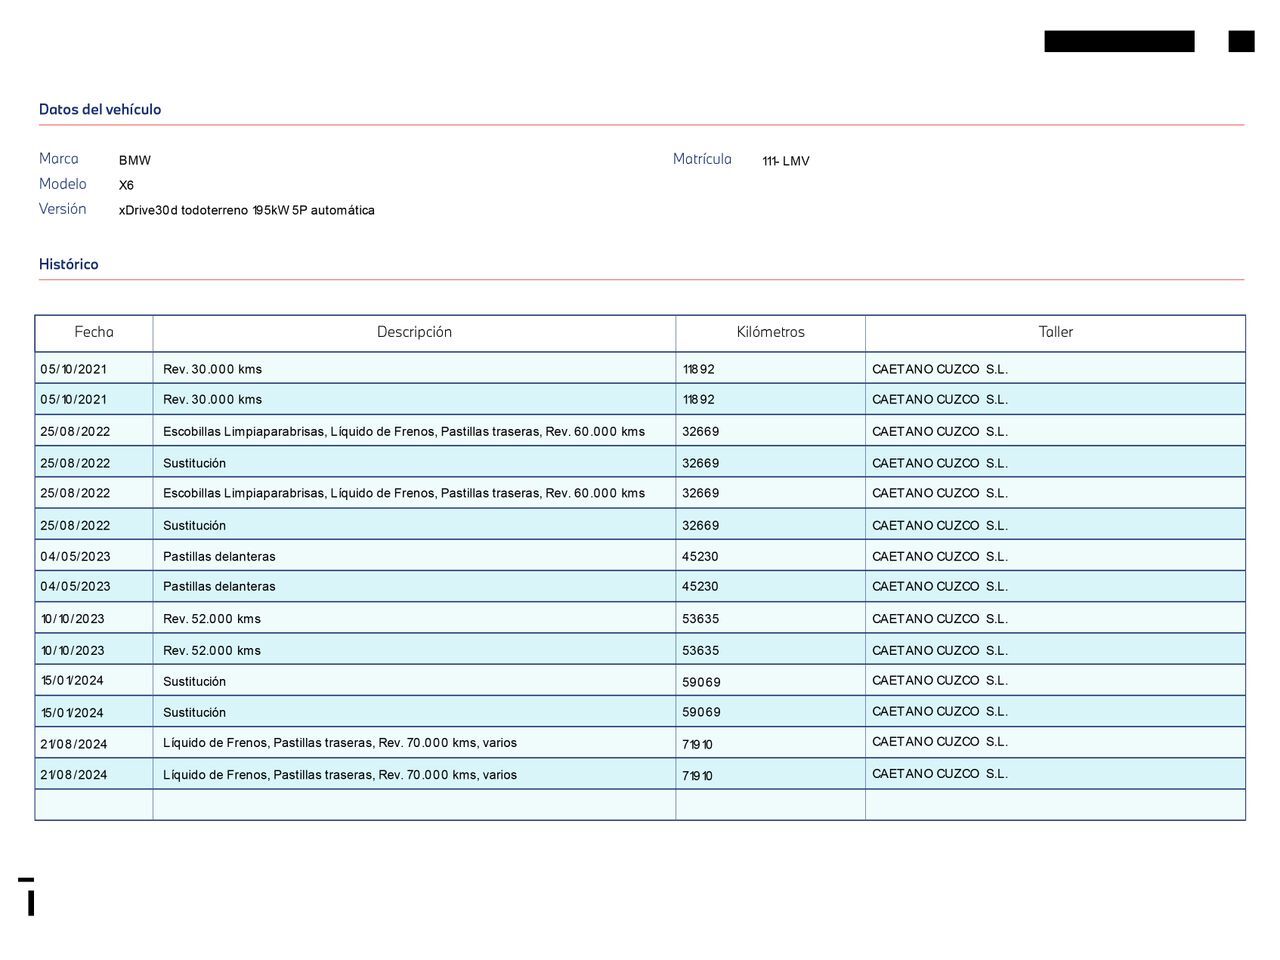The image size is (1280, 960).
Task: Click the large black redacted bar
Action: 1119,41
